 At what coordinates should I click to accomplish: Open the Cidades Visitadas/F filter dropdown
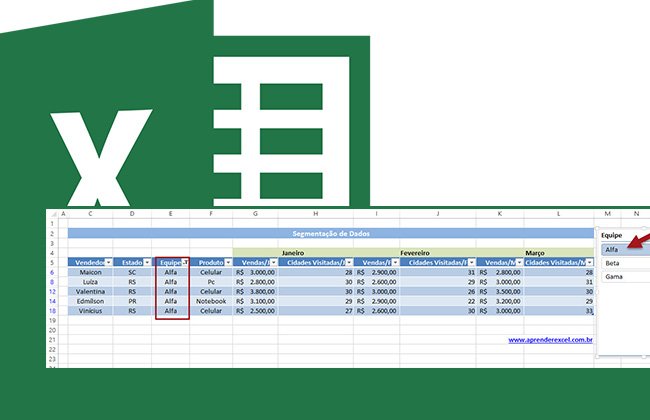click(472, 262)
